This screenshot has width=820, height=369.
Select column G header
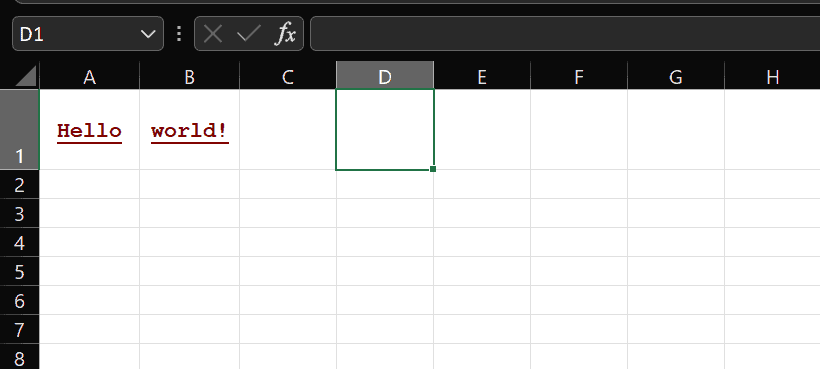point(675,77)
